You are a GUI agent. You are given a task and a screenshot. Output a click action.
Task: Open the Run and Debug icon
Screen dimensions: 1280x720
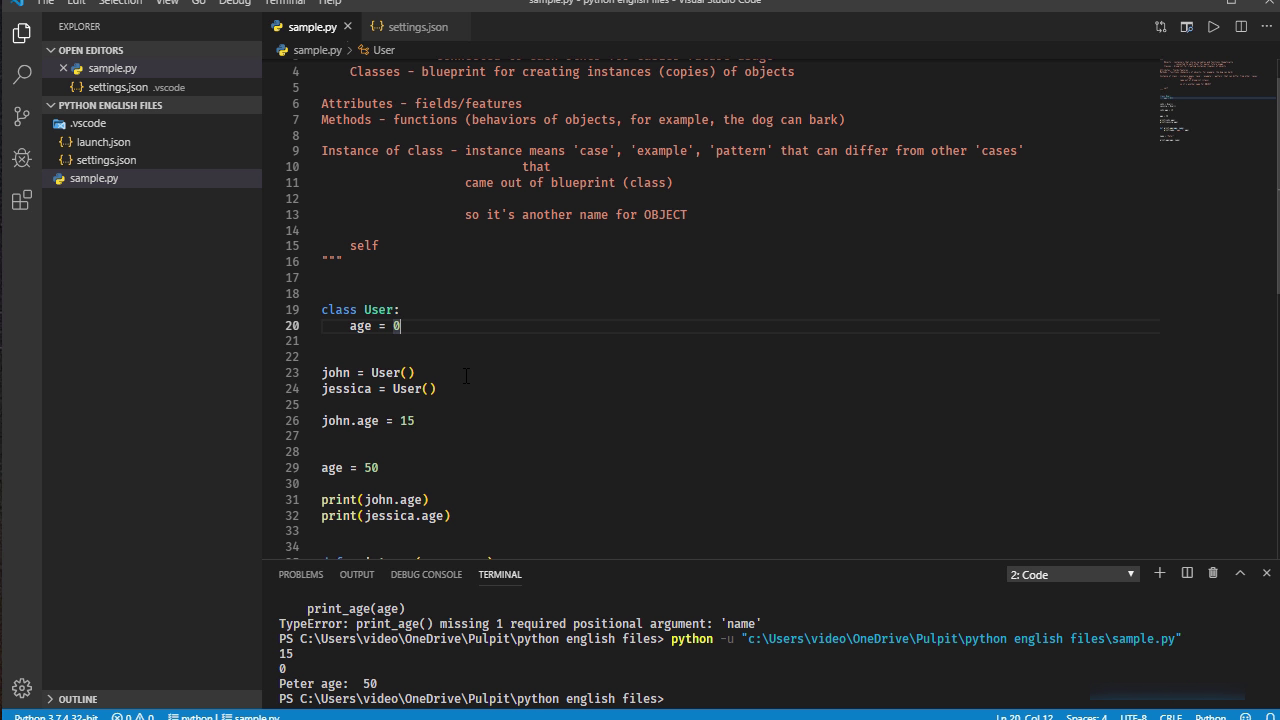coord(21,158)
